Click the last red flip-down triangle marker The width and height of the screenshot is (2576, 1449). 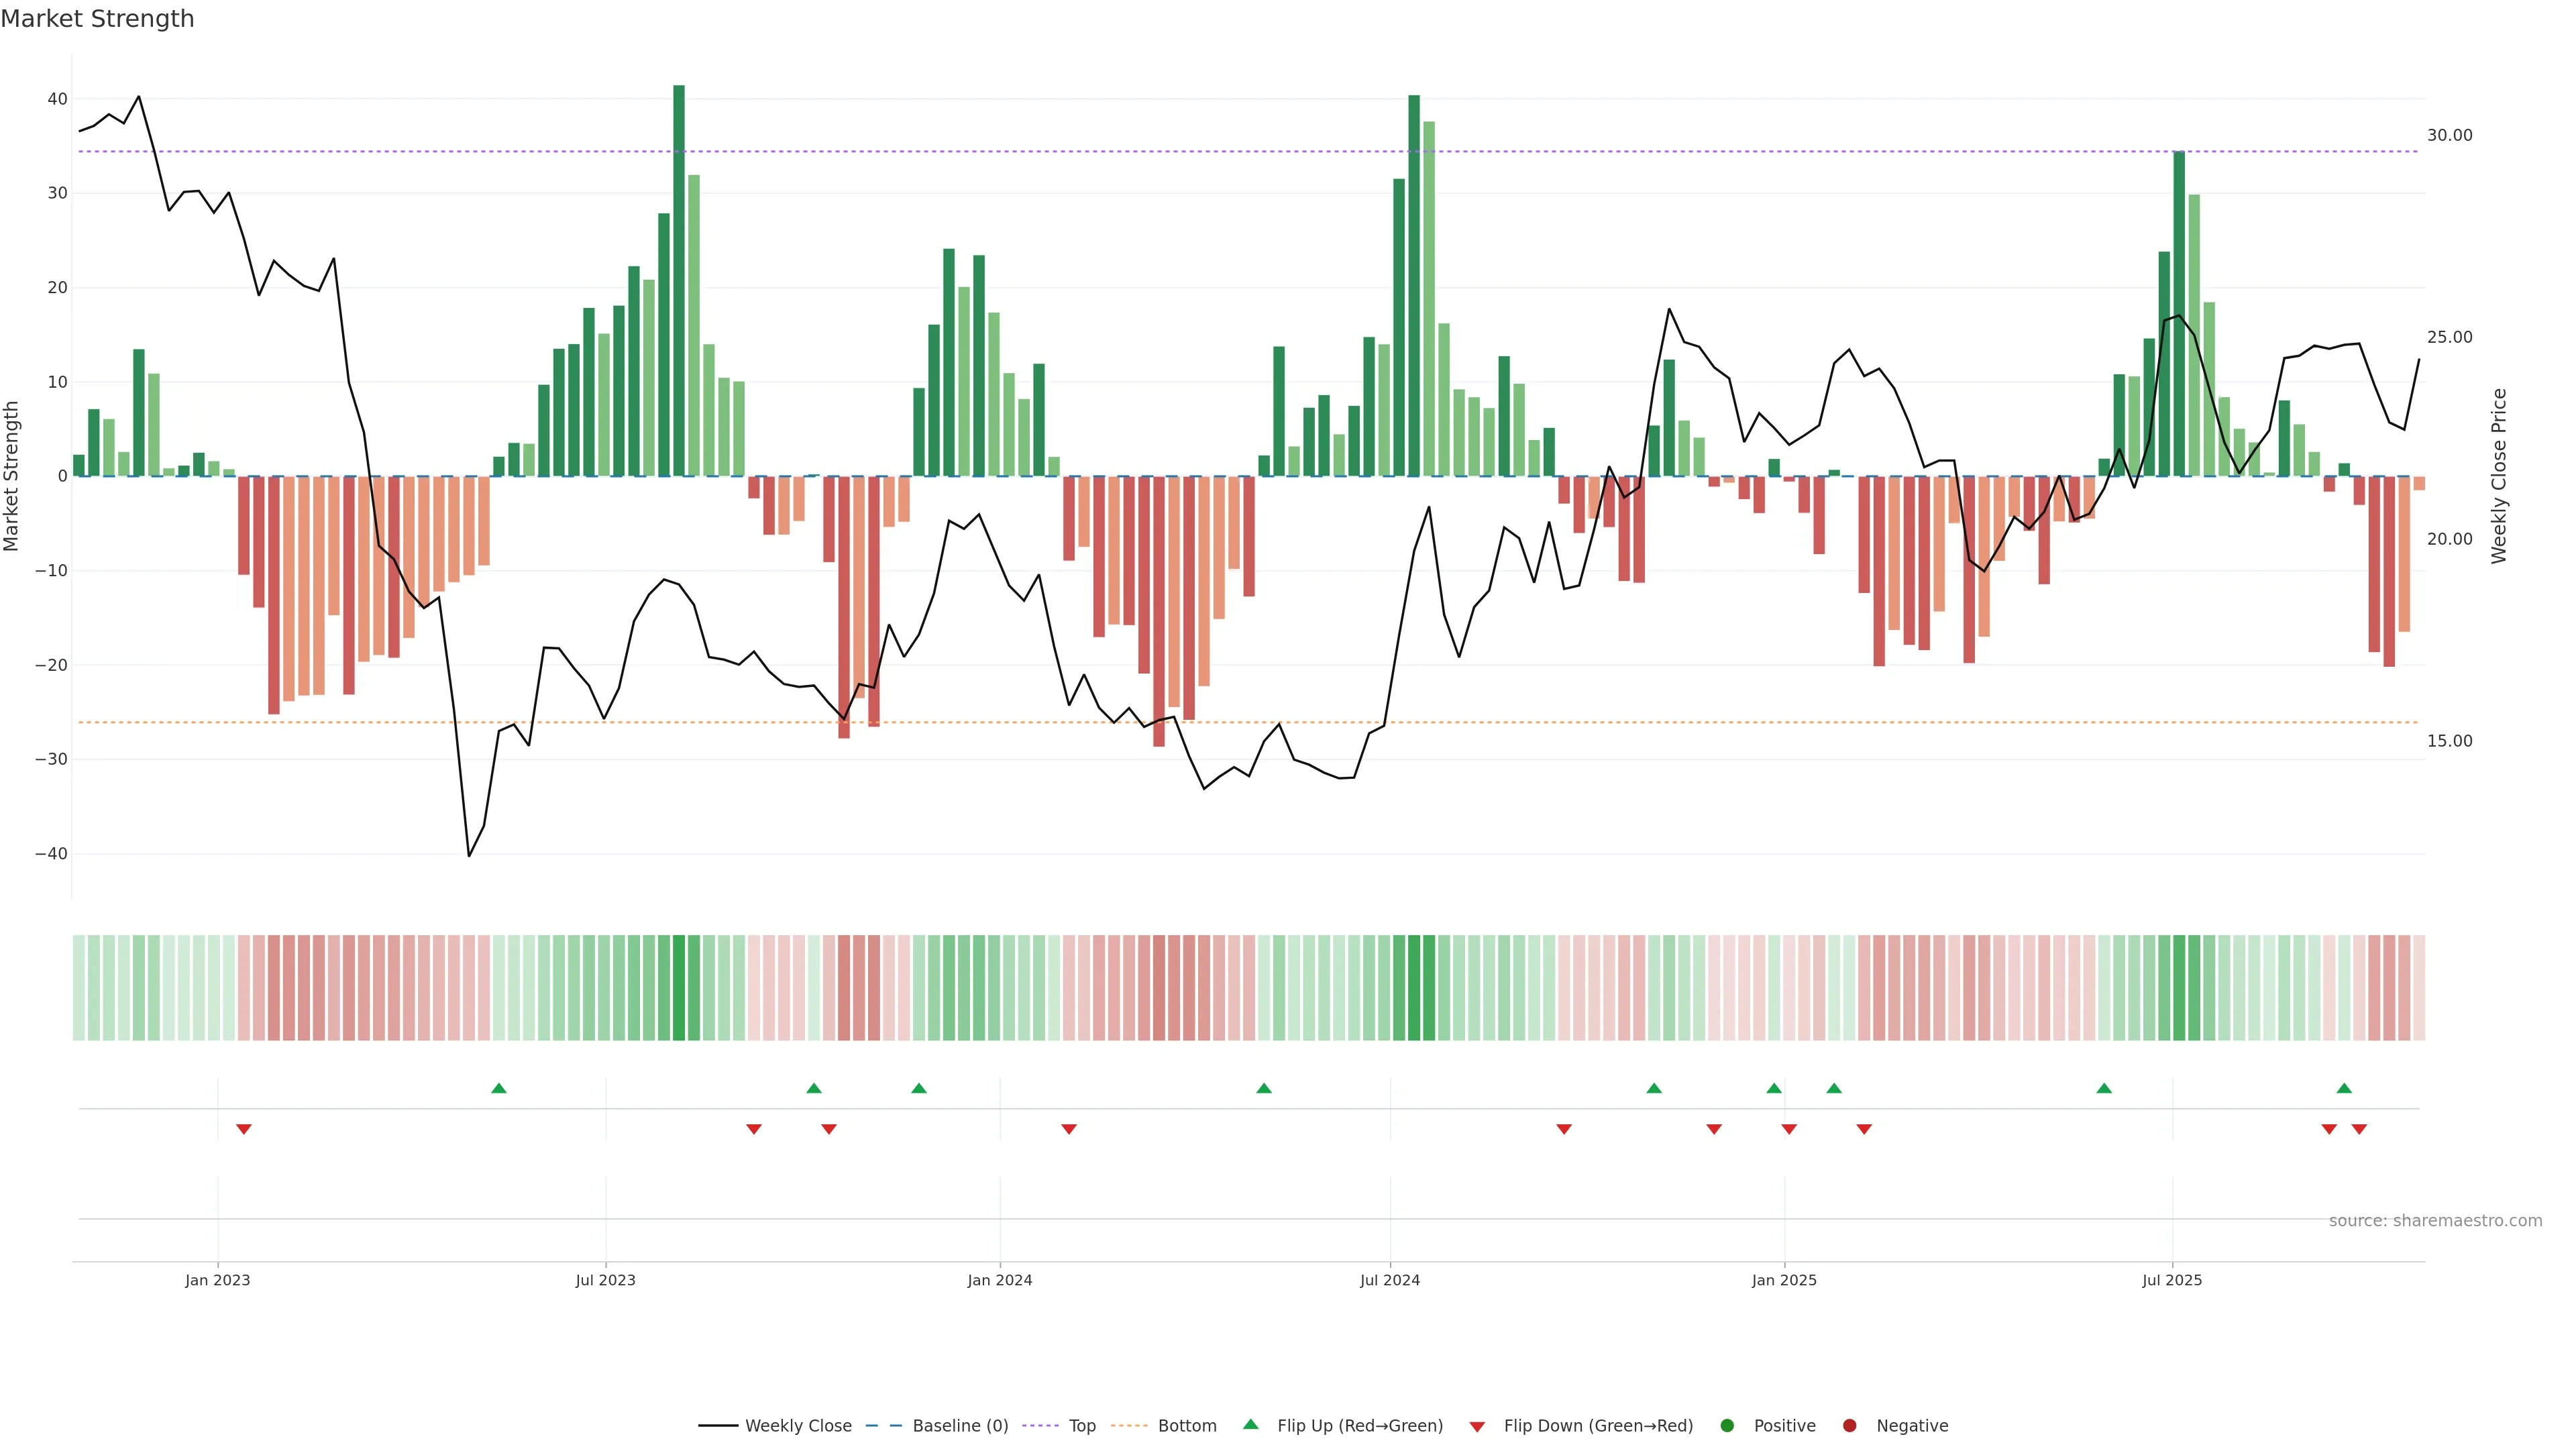pos(2359,1129)
